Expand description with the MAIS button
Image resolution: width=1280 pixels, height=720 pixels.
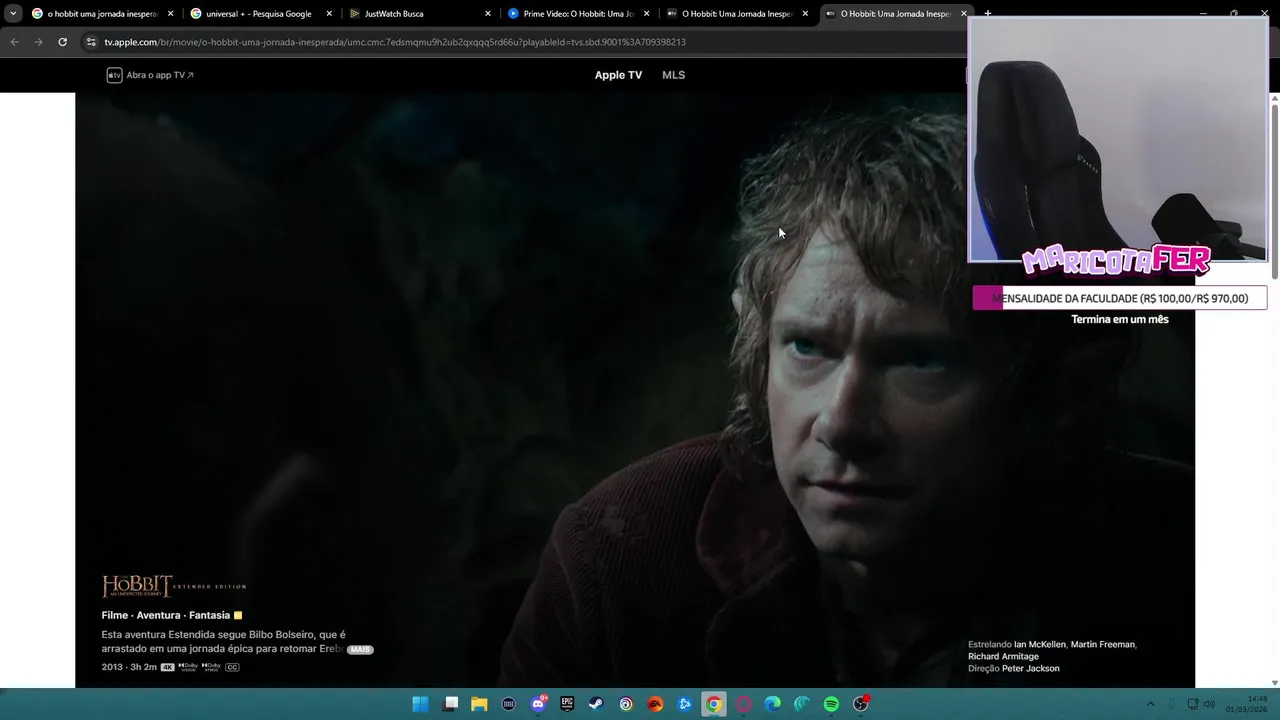(360, 649)
